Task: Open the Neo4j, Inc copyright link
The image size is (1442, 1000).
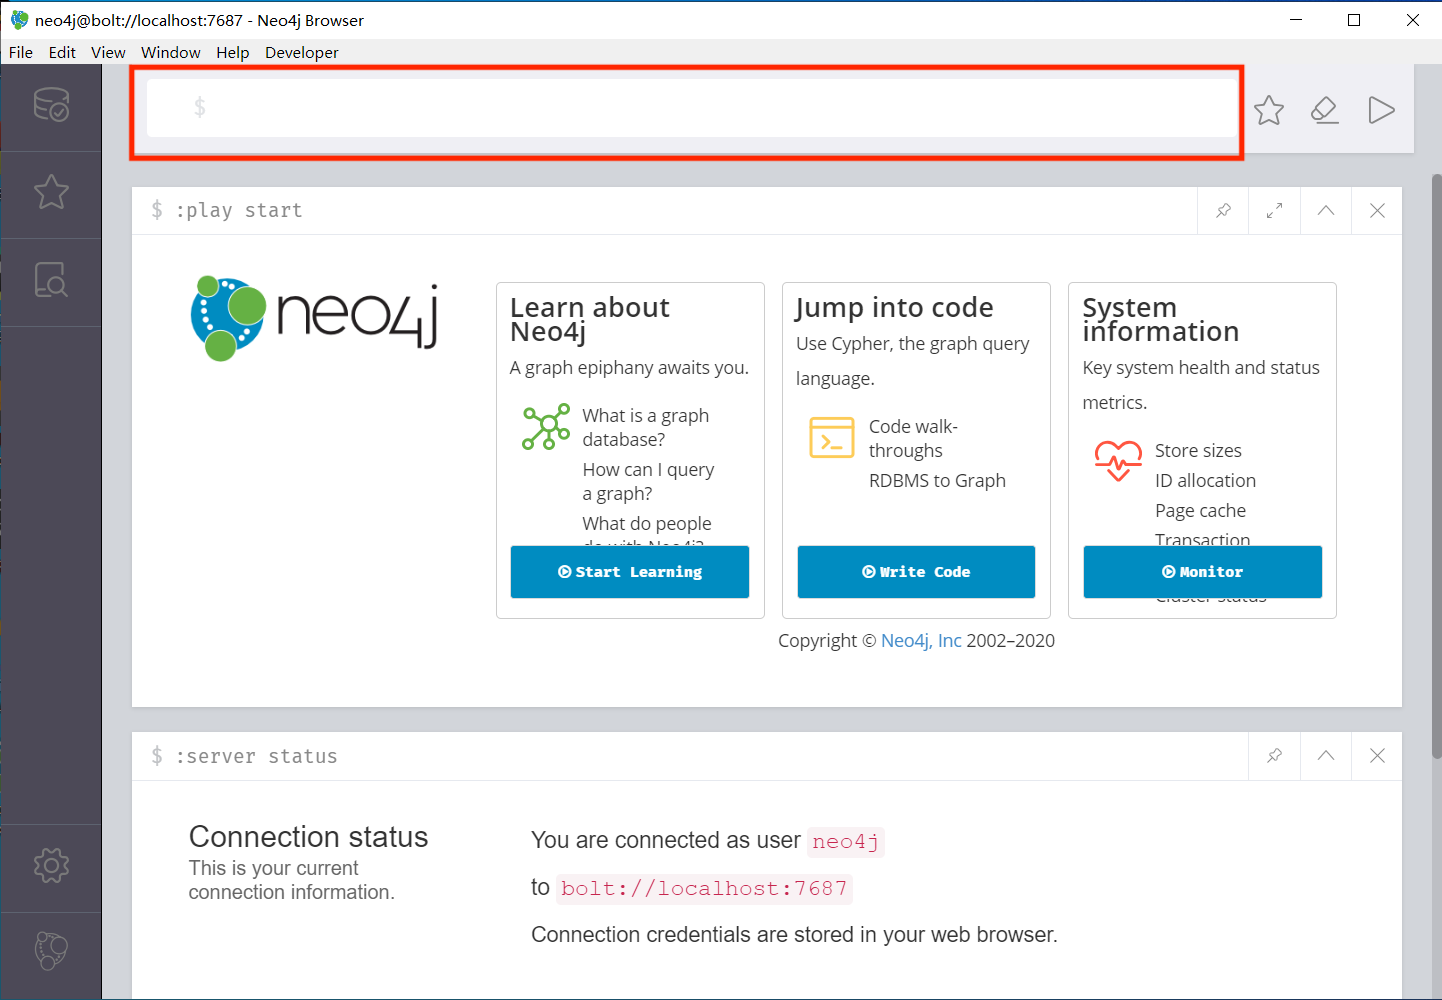Action: 921,640
